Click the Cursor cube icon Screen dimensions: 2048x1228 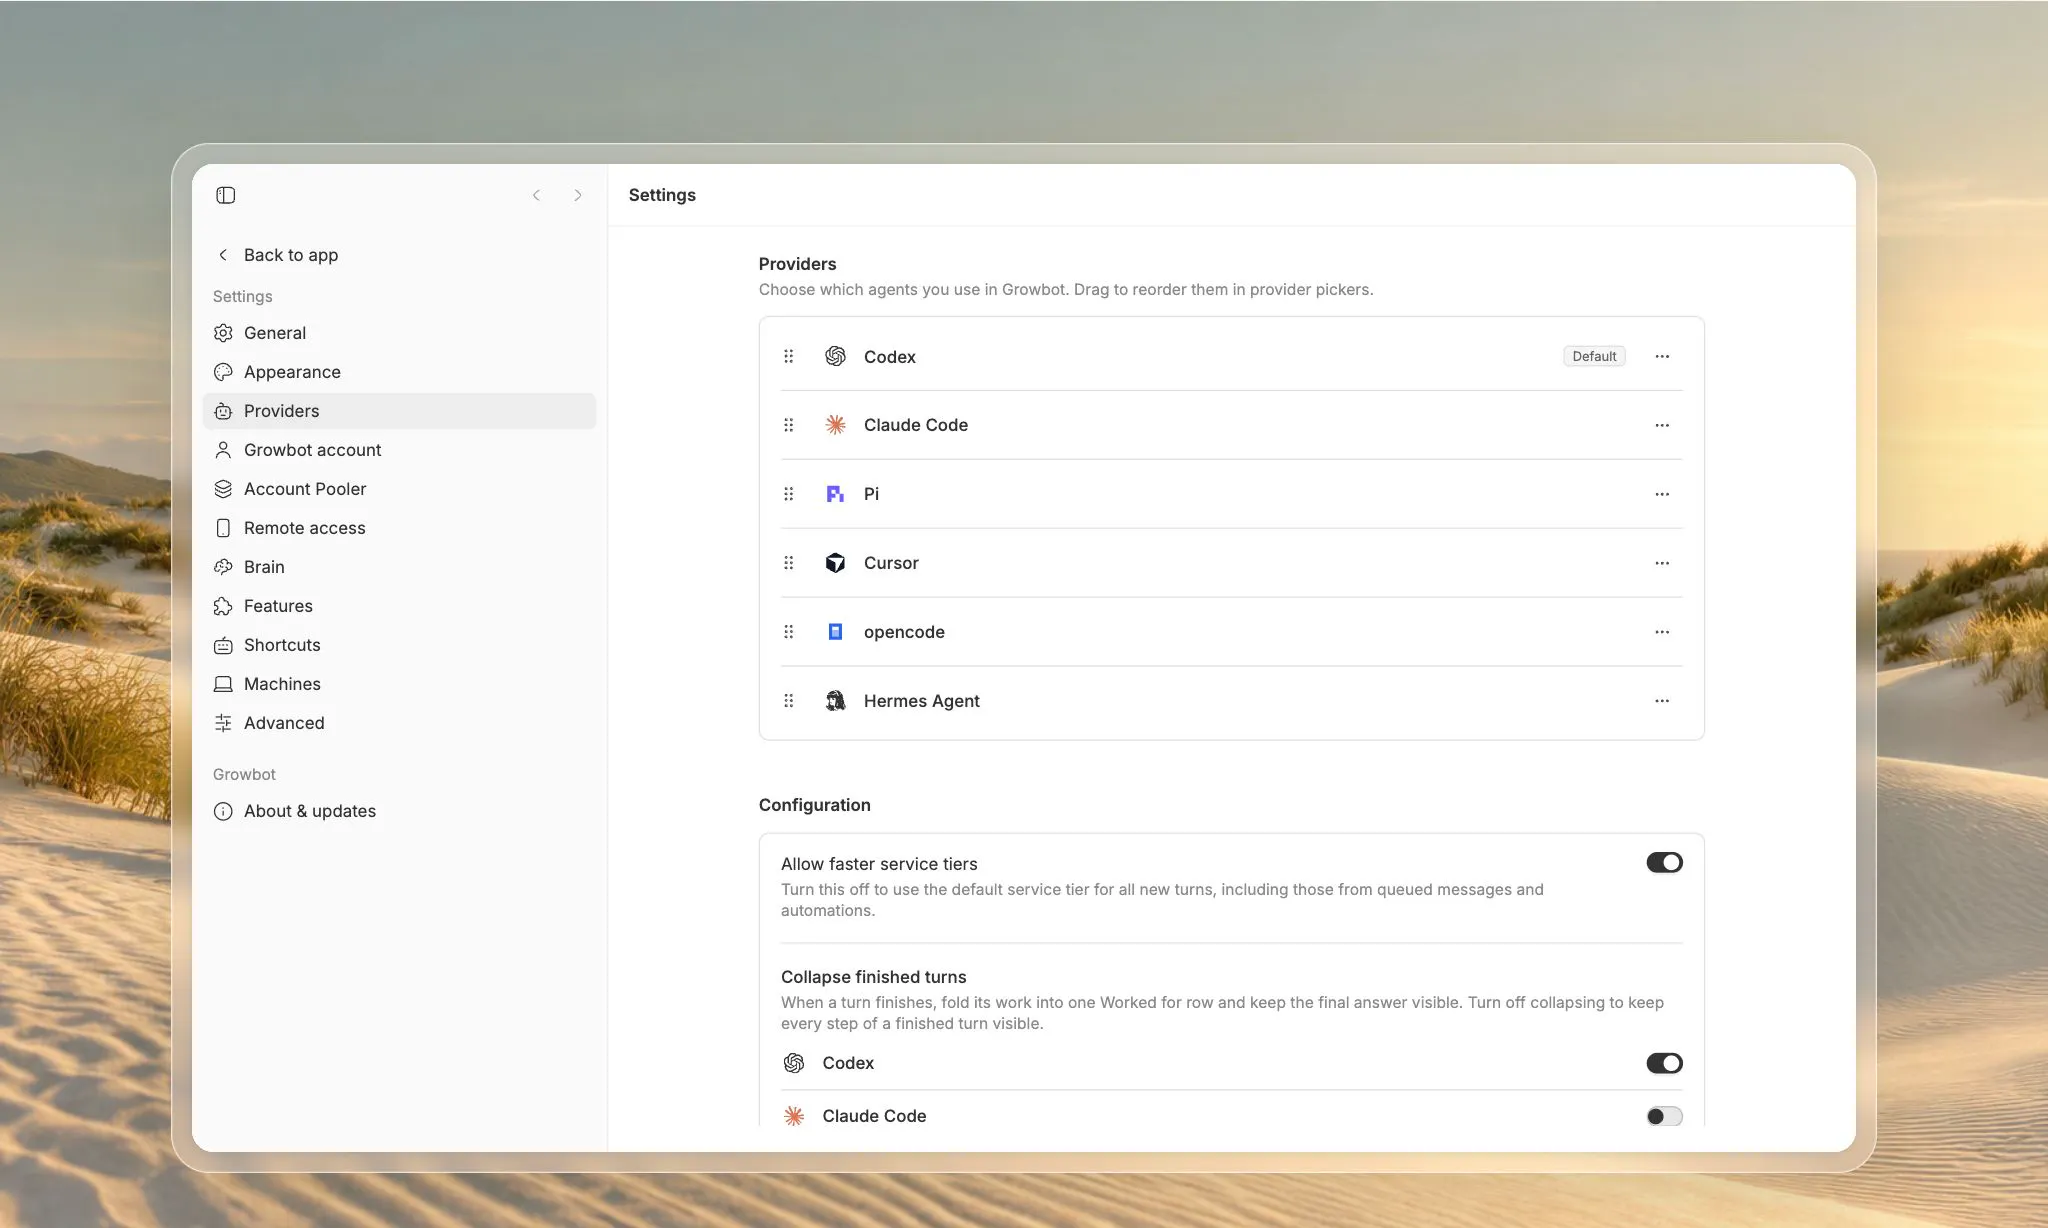[x=835, y=563]
